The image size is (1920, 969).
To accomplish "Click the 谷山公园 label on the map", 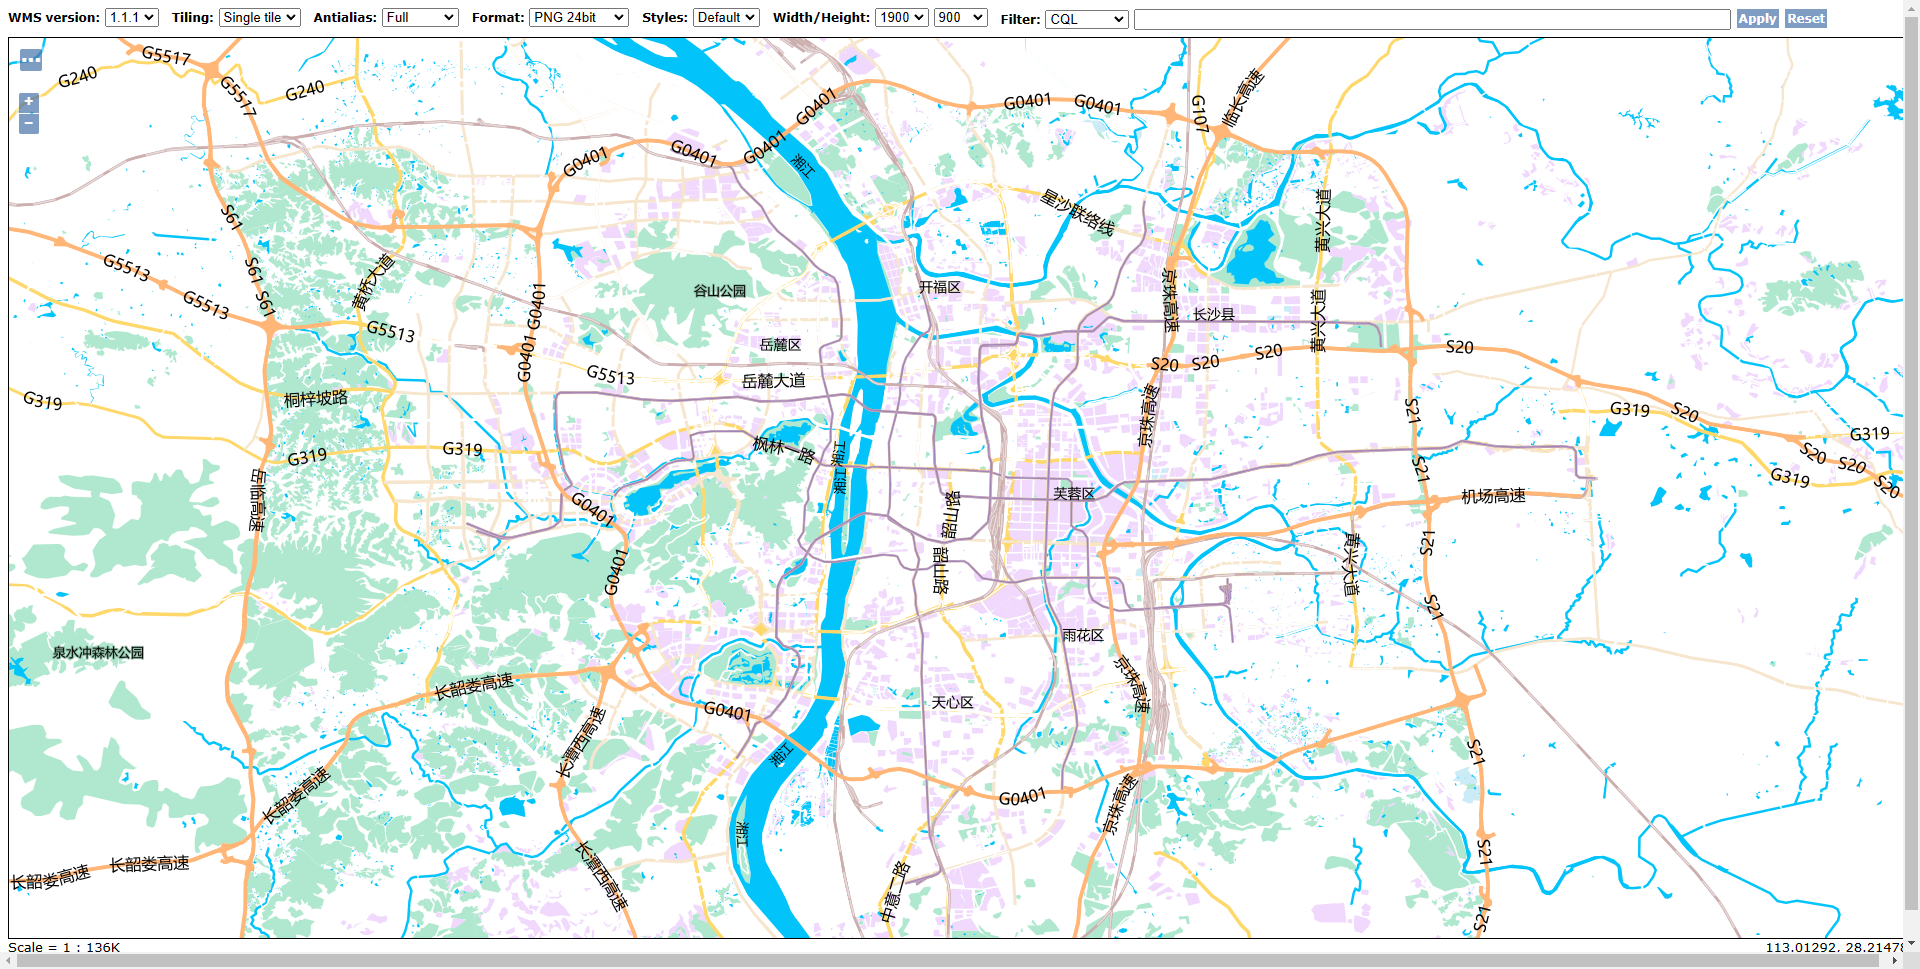I will point(720,291).
